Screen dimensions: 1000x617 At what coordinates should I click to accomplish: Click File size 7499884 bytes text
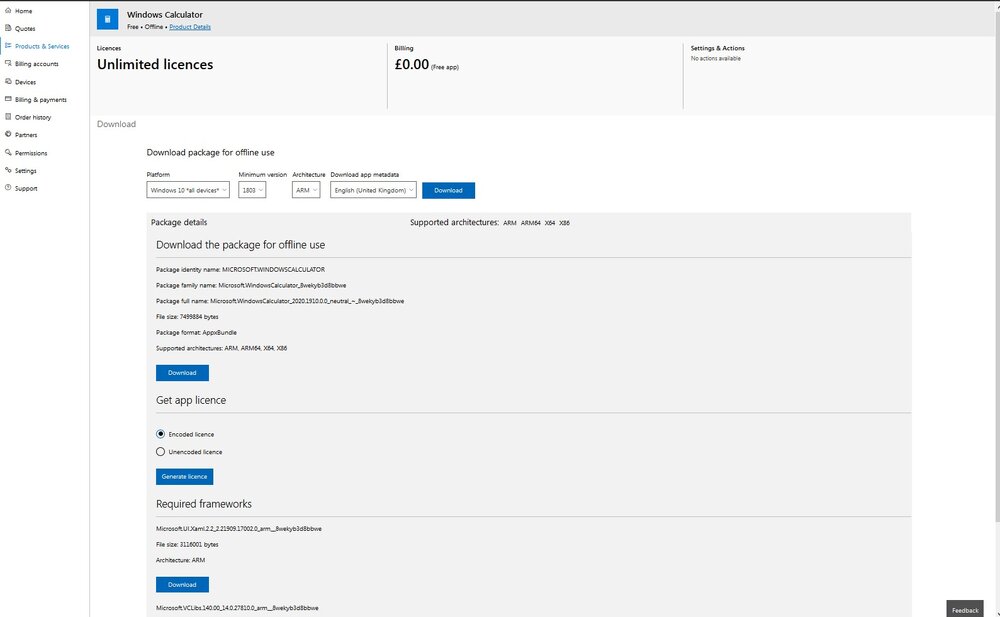188,316
